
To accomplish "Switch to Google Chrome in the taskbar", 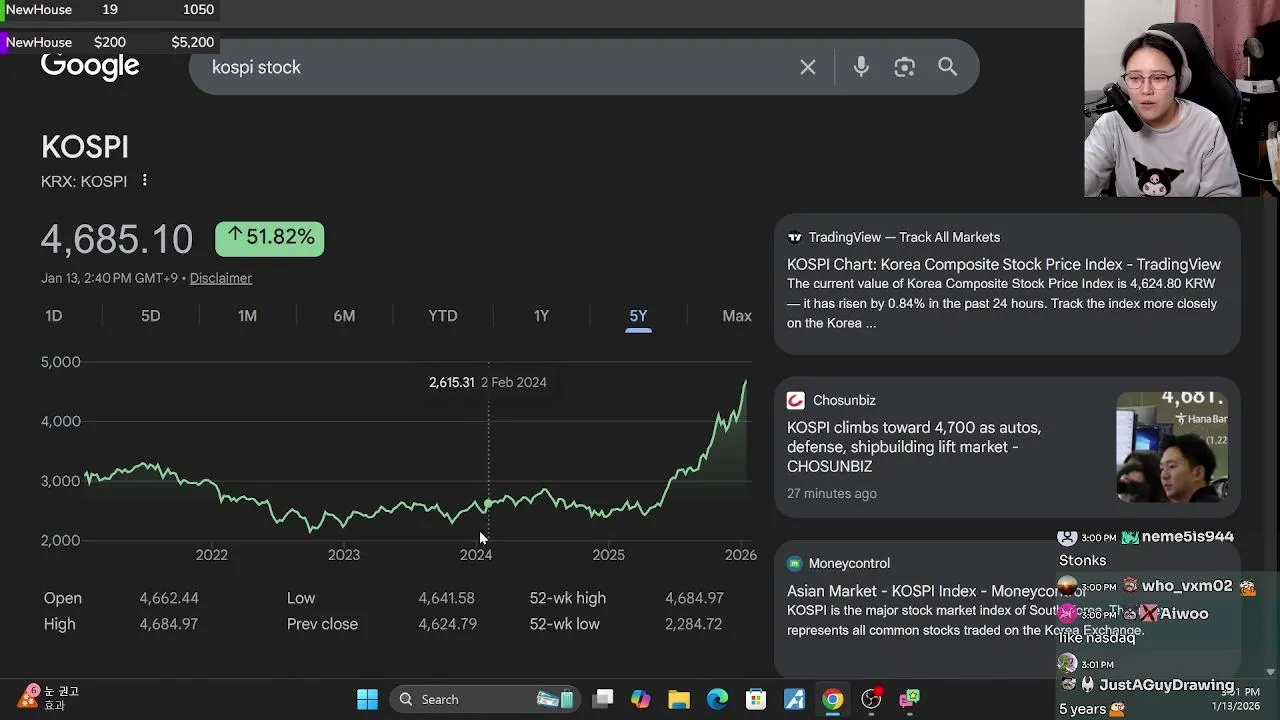I will [x=832, y=699].
